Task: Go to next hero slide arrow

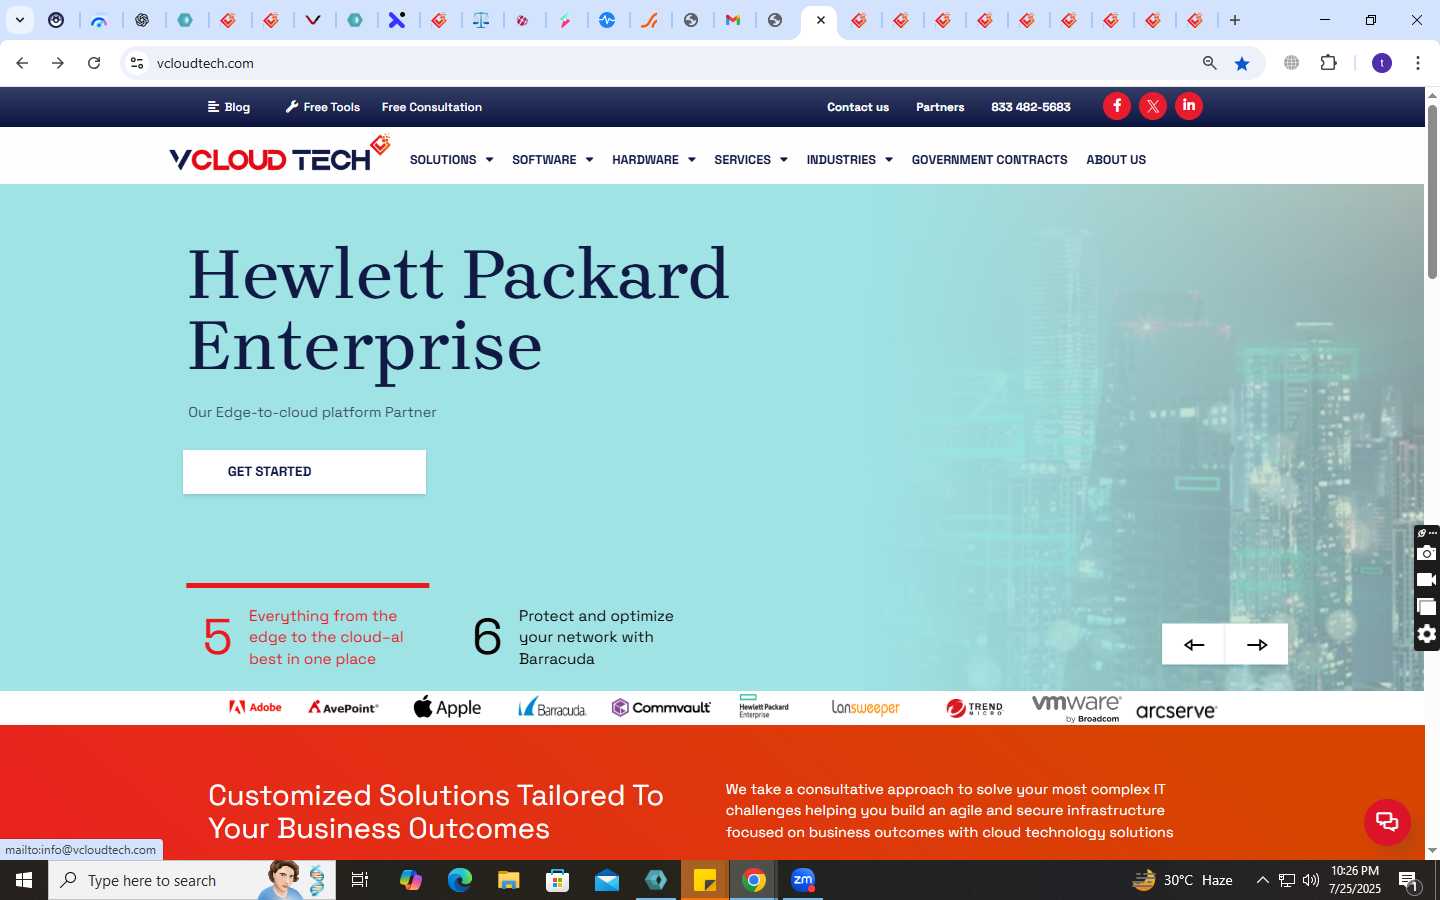Action: 1257,645
